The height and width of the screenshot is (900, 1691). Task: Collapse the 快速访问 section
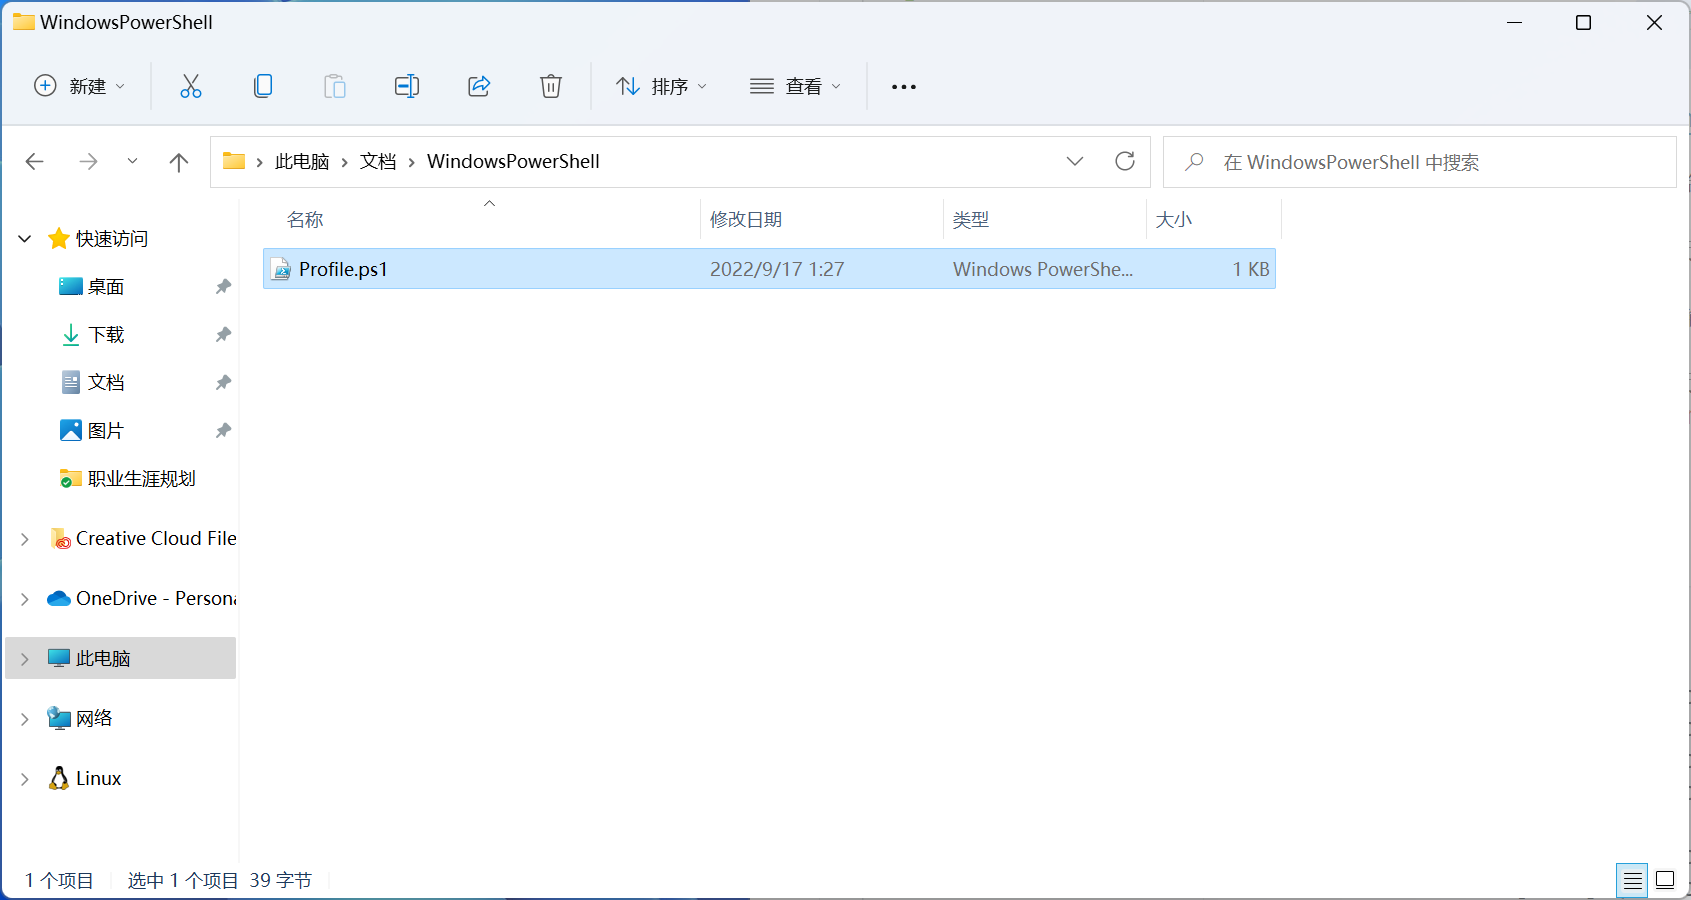coord(25,239)
